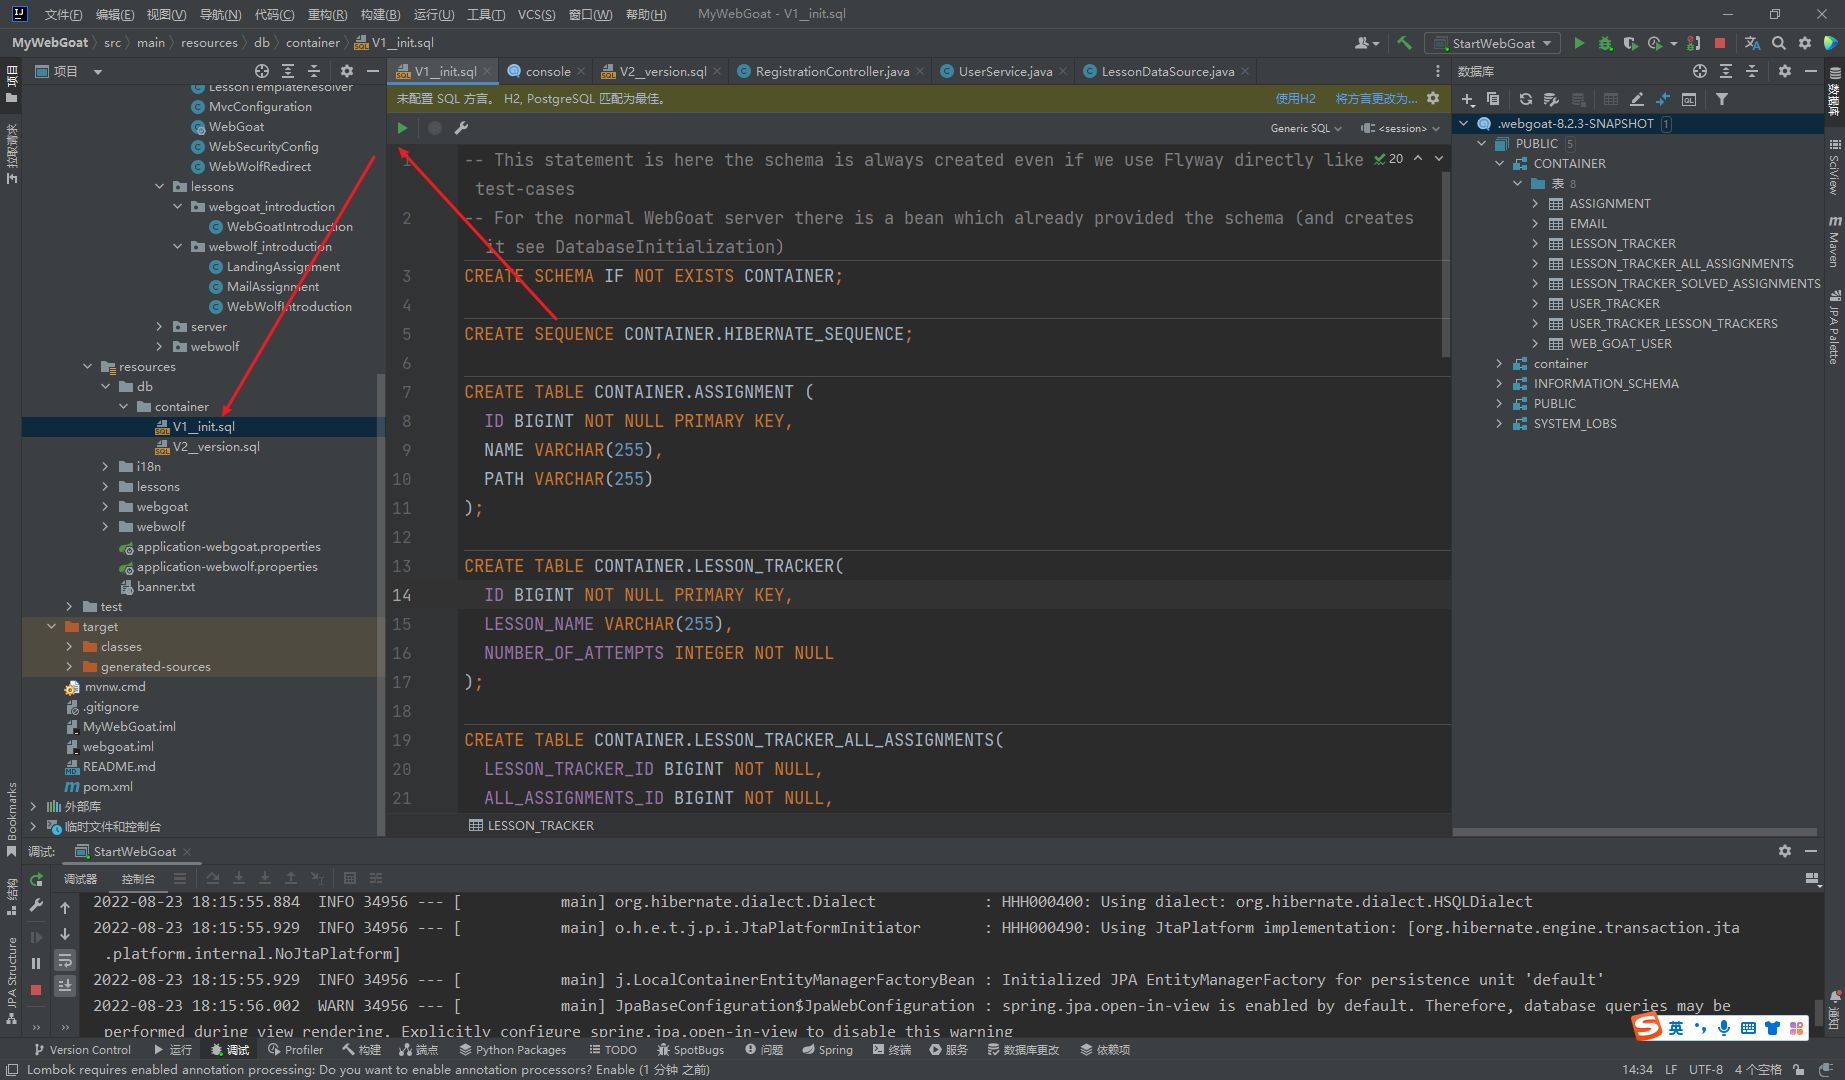
Task: Expand the i18n folder
Action: [x=105, y=467]
